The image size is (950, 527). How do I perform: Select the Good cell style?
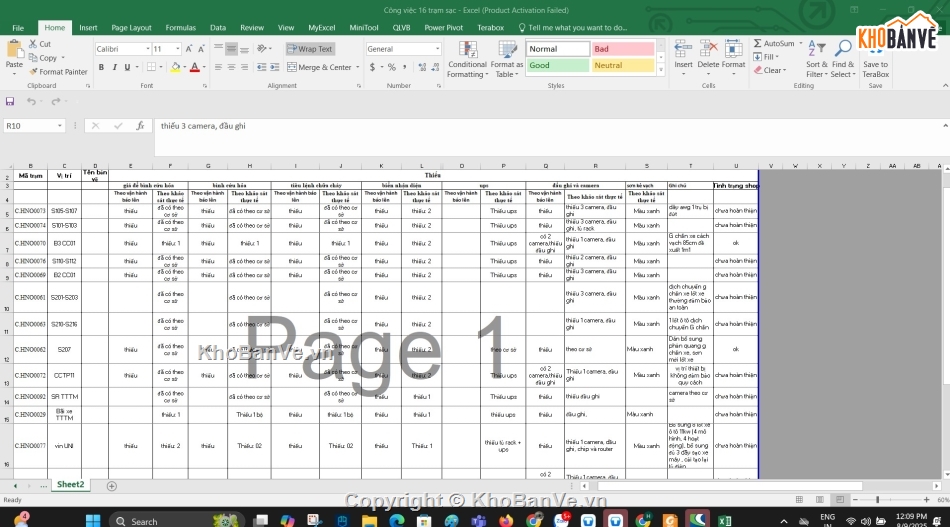[x=557, y=65]
